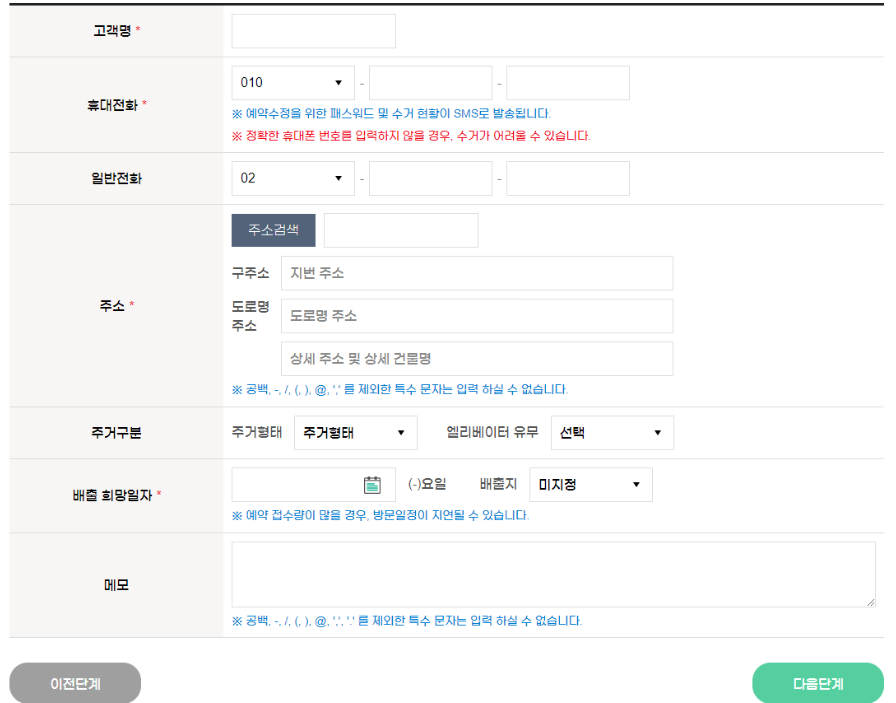Open the 주거형태 housing type dropdown
This screenshot has width=896, height=703.
click(x=355, y=432)
